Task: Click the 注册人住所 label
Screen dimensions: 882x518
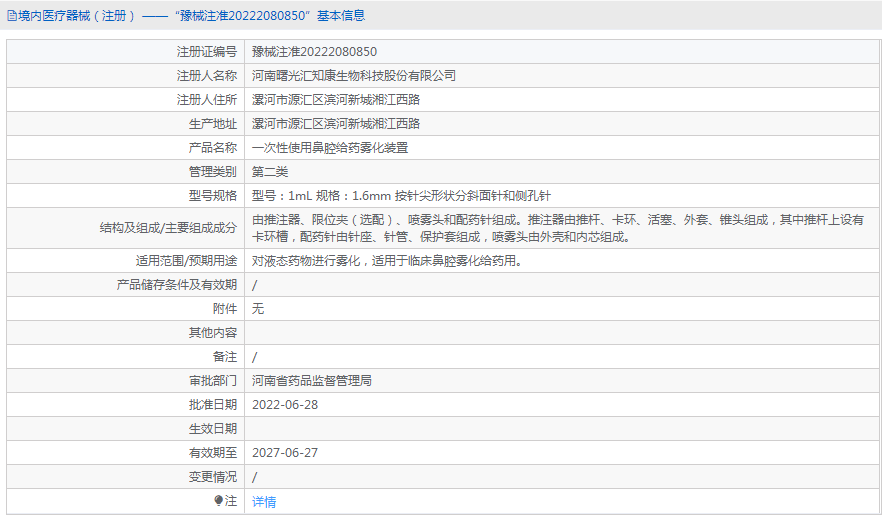Action: 207,100
